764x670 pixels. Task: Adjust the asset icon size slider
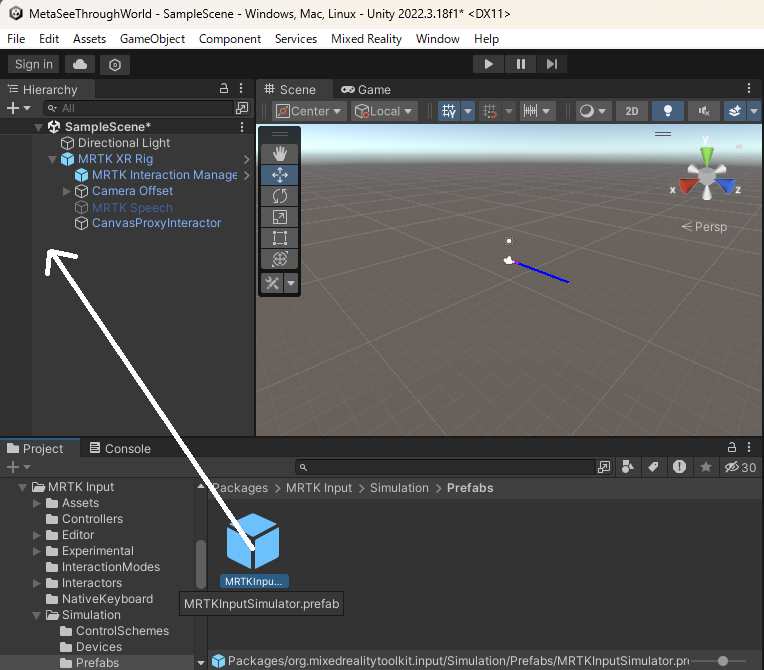coord(723,661)
